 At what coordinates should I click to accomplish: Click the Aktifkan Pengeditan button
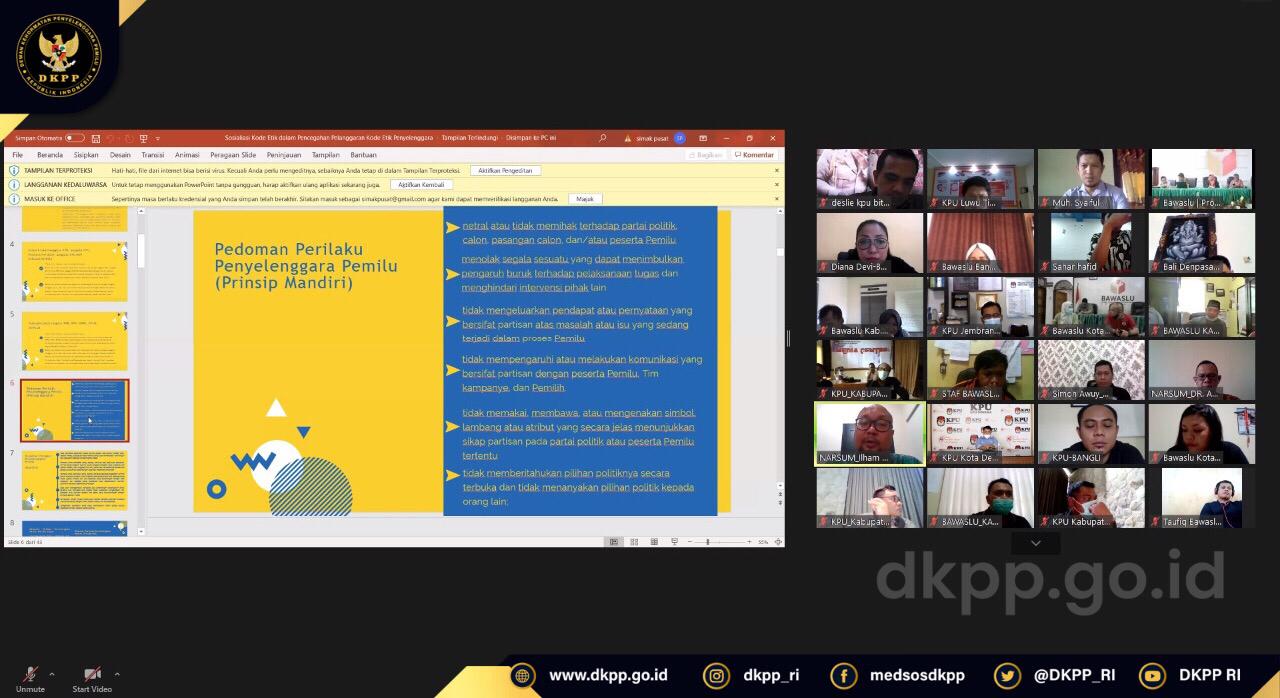click(507, 170)
